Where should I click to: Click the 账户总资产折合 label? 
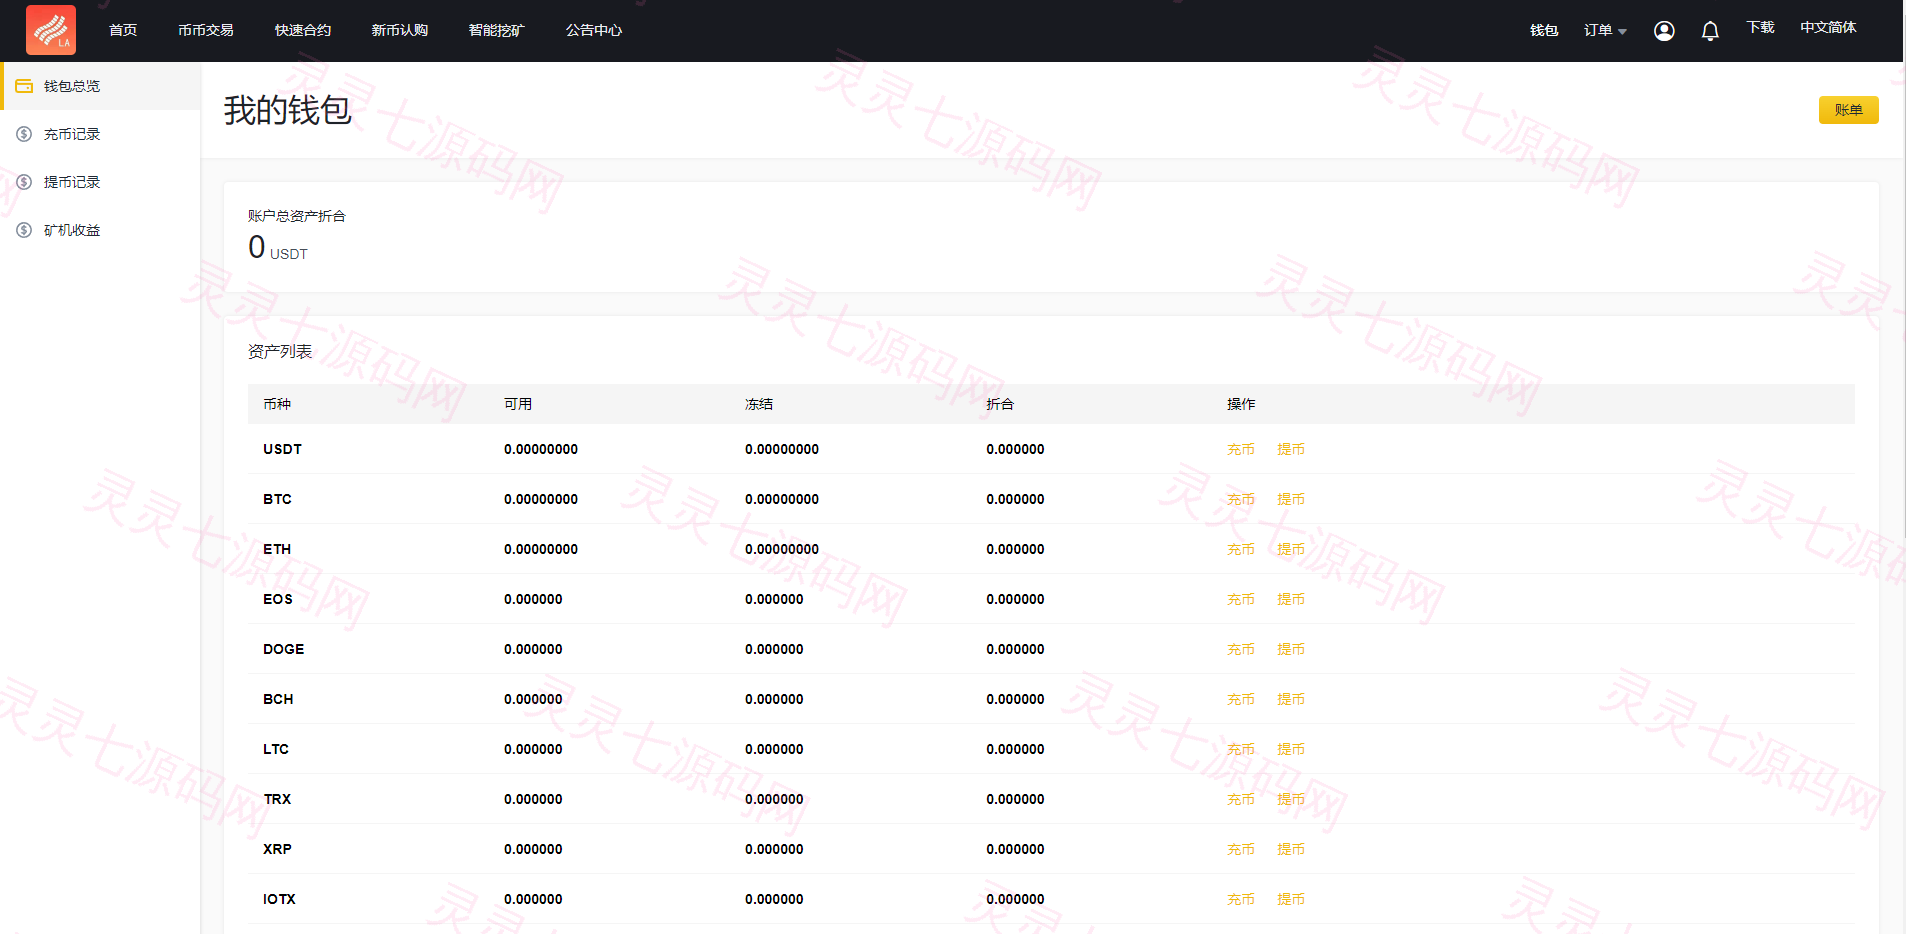tap(297, 216)
